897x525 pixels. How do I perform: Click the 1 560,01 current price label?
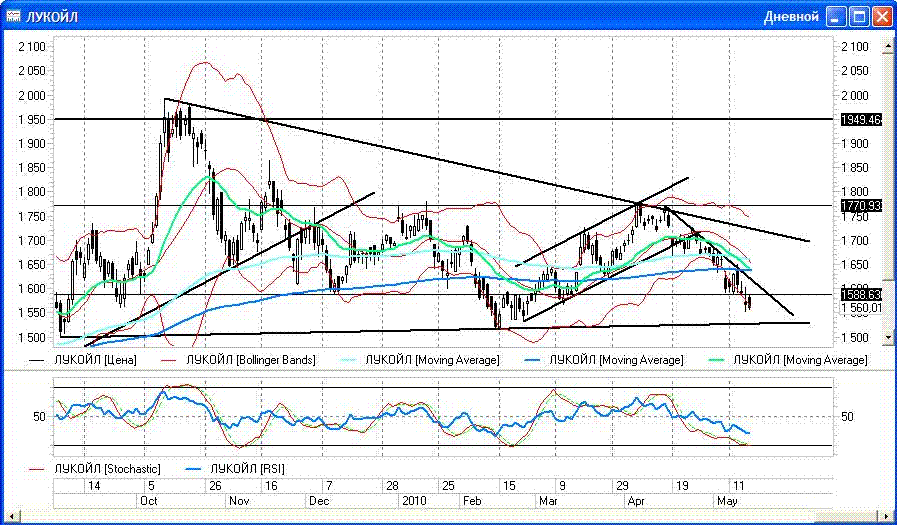tap(862, 308)
